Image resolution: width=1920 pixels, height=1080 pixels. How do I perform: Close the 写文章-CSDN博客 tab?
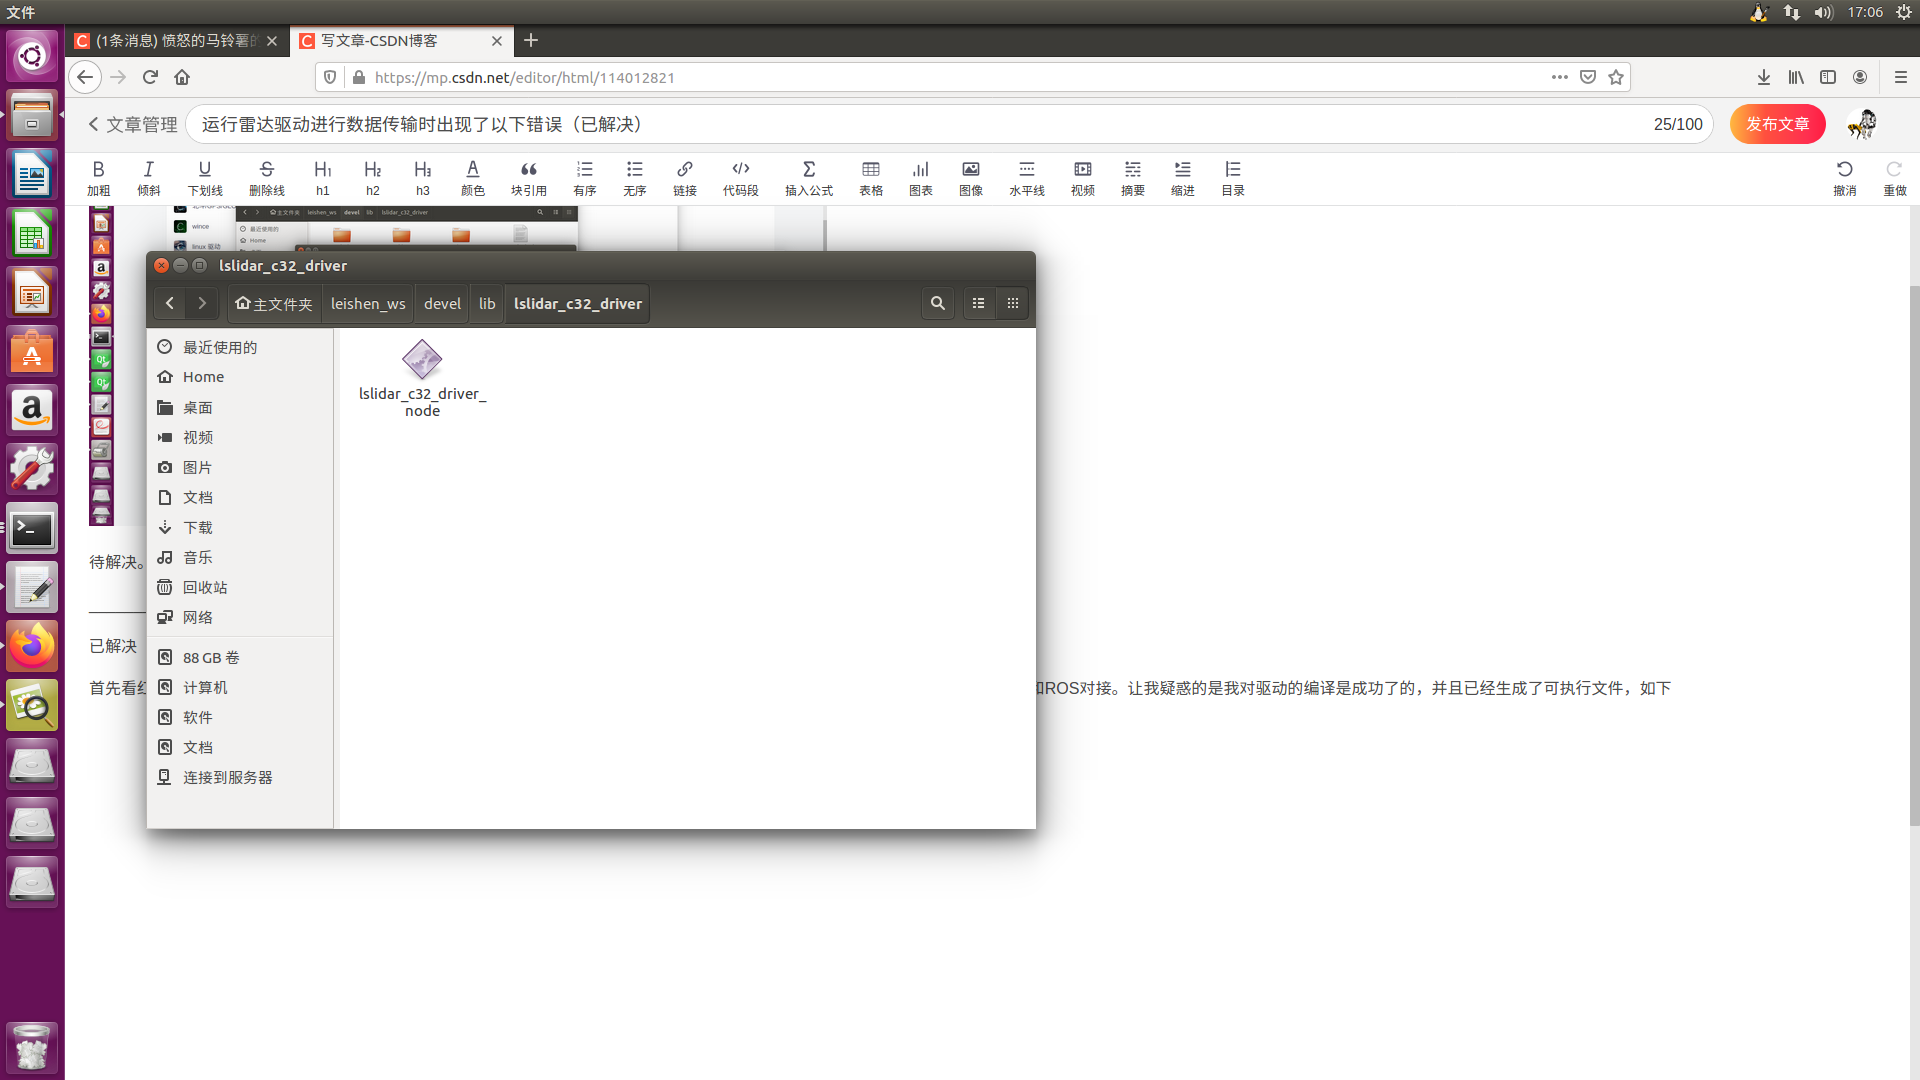497,41
